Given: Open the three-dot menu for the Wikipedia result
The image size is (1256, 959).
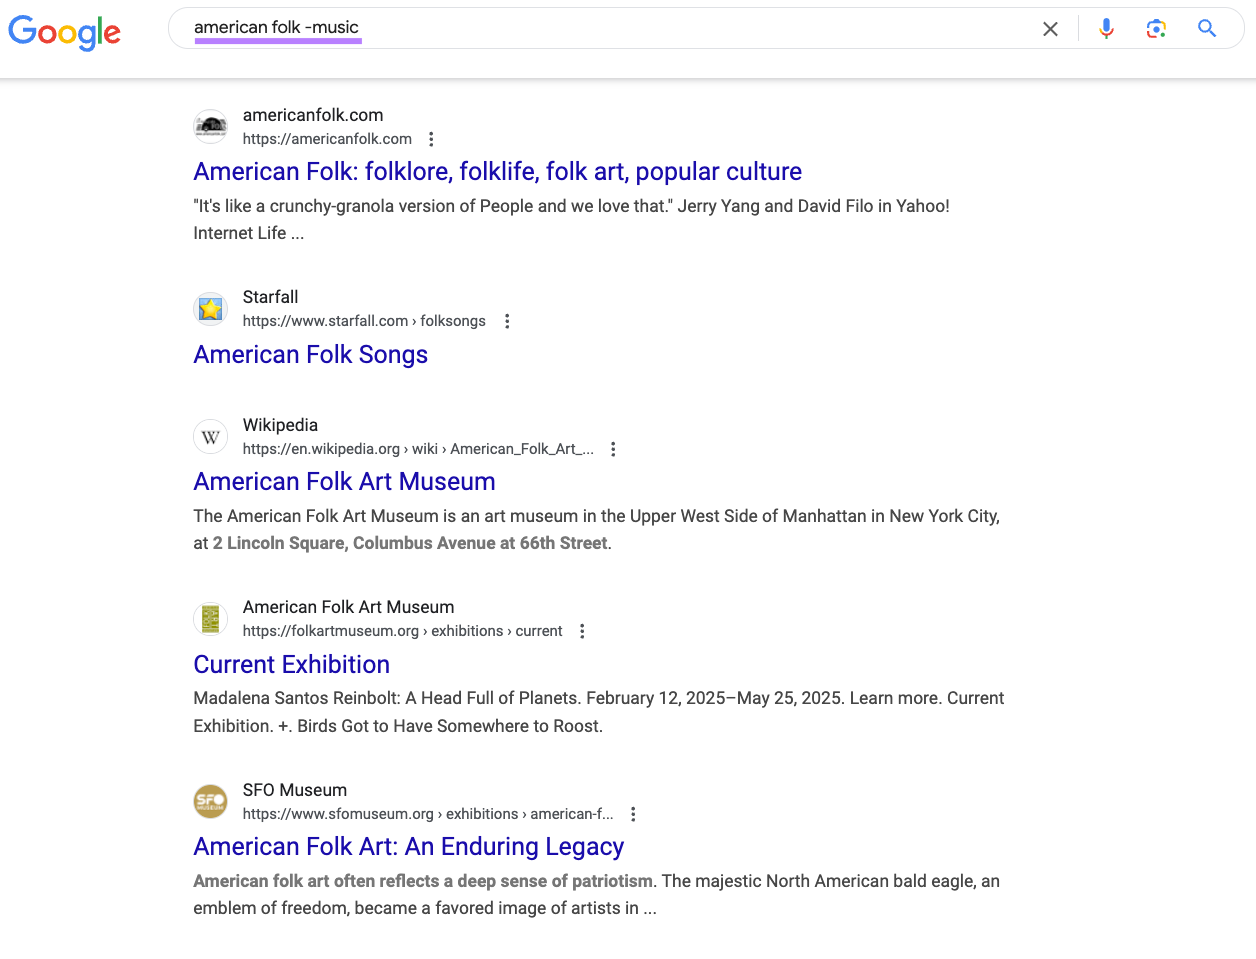Looking at the screenshot, I should coord(613,449).
